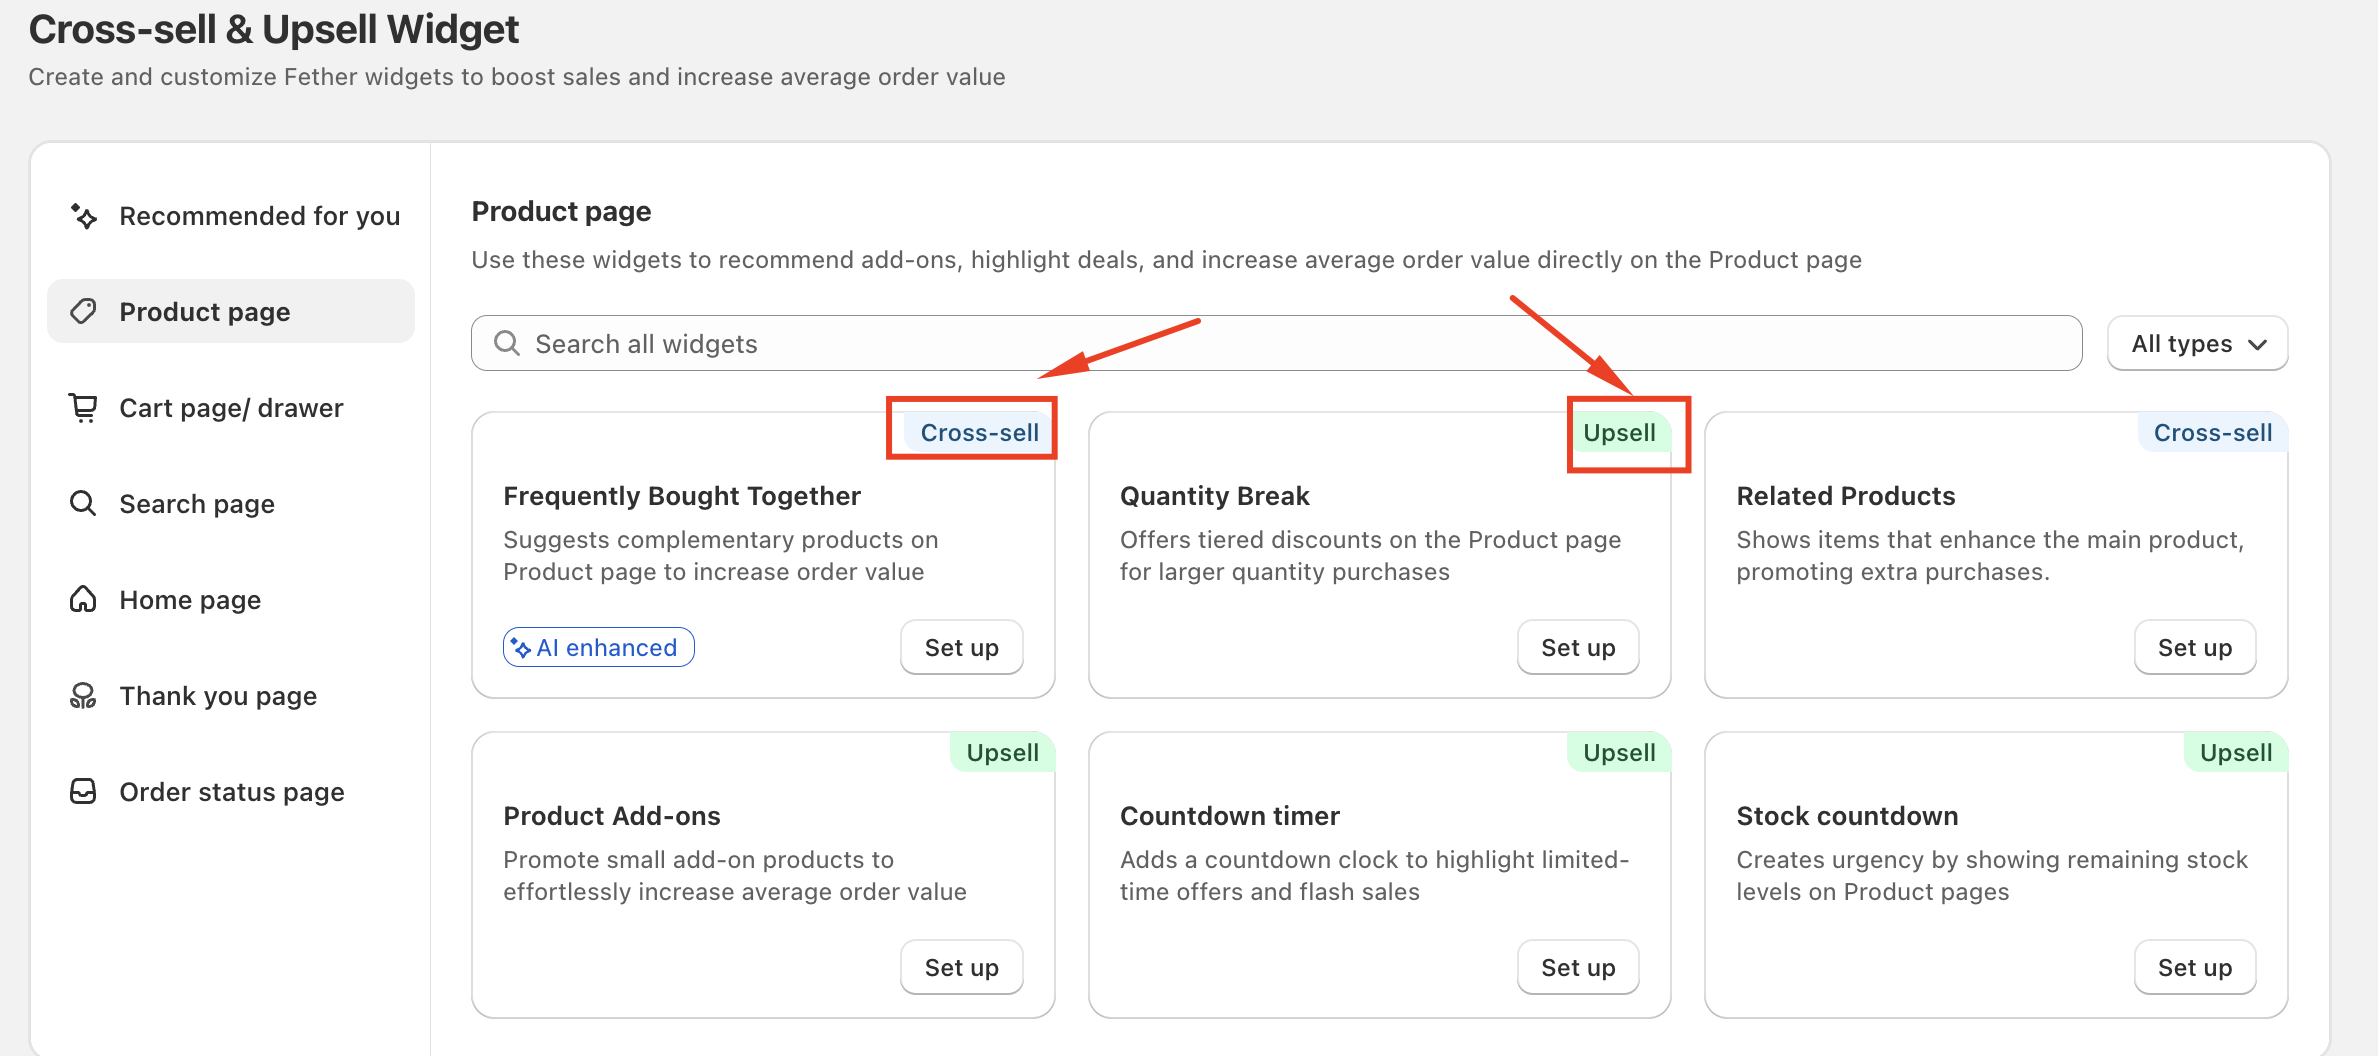Open the All types filter dropdown
2378x1056 pixels.
point(2197,344)
